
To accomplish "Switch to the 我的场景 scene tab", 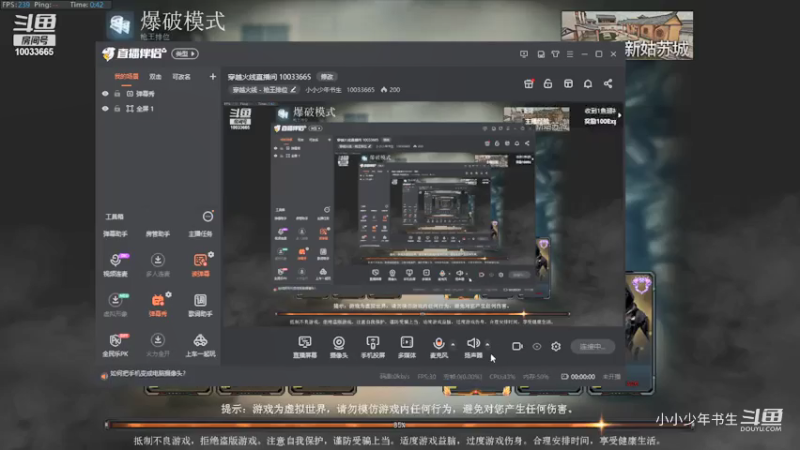I will coord(126,77).
